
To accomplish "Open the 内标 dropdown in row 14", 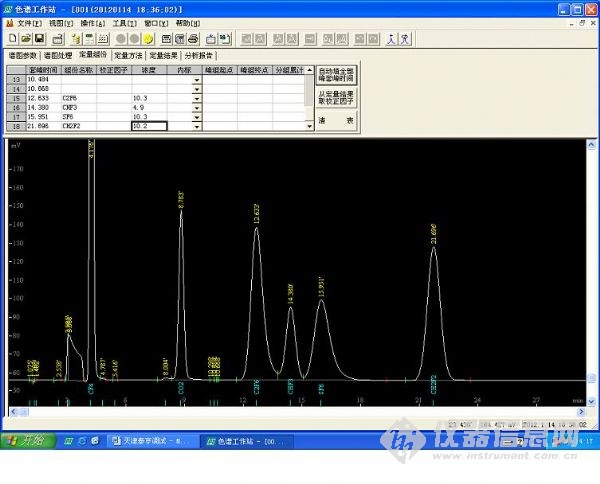I will pyautogui.click(x=197, y=89).
